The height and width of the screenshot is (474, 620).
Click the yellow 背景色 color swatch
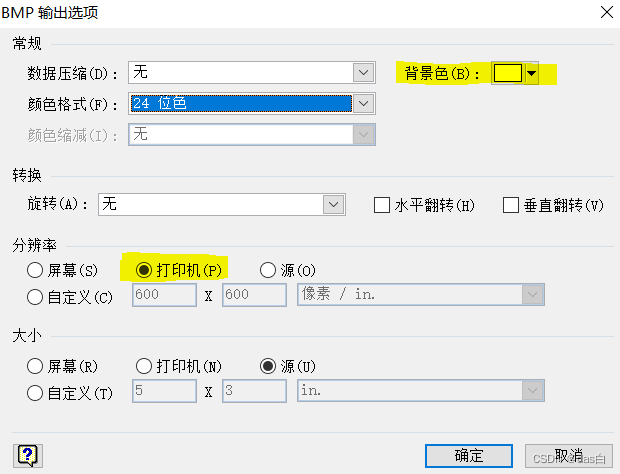(x=508, y=73)
